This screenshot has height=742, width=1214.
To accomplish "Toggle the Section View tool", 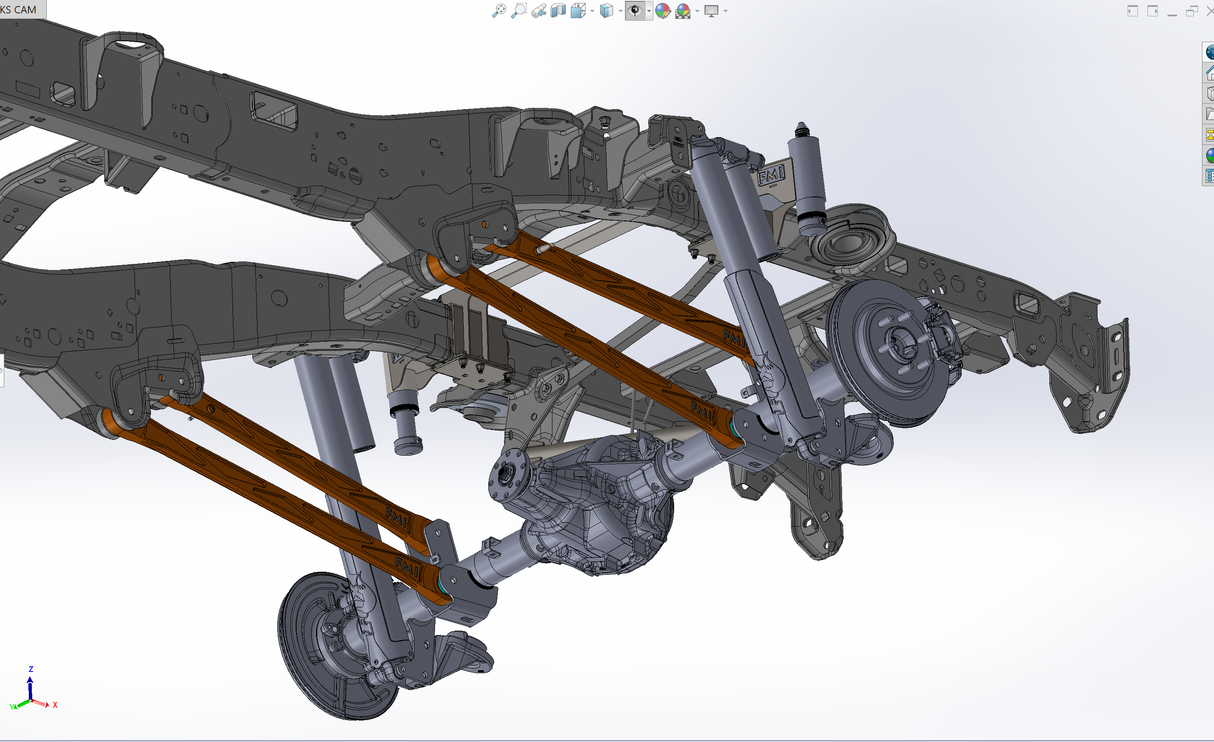I will point(558,10).
